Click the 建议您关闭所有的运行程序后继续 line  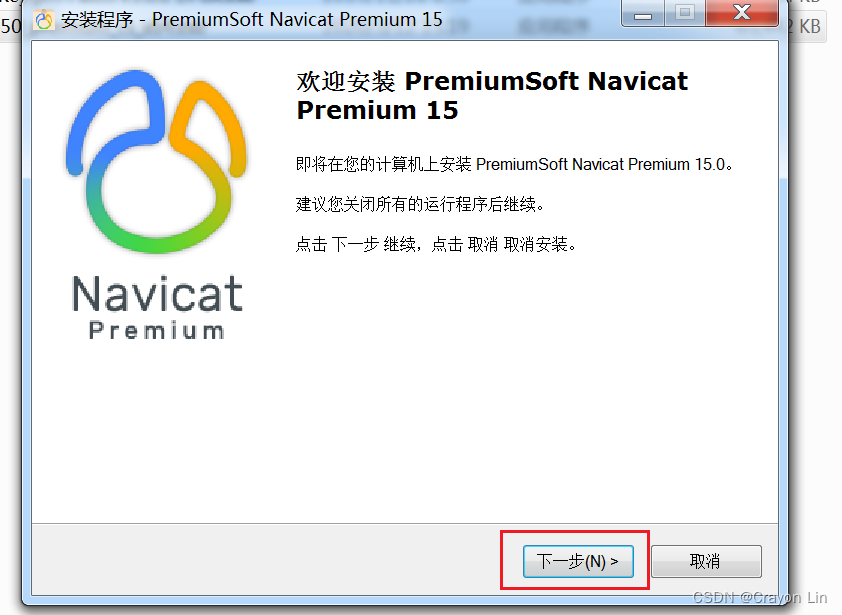click(419, 204)
